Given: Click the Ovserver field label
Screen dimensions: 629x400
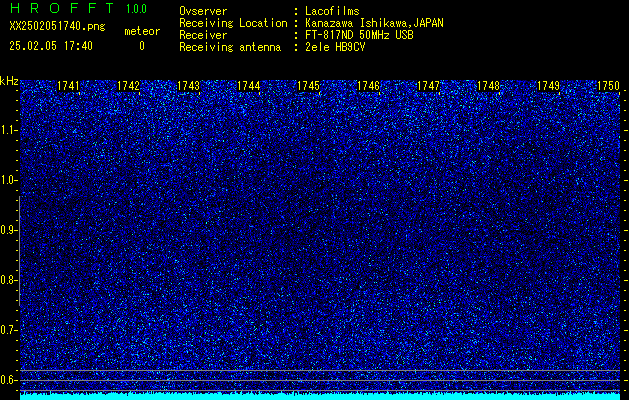Looking at the screenshot, I should [x=203, y=11].
